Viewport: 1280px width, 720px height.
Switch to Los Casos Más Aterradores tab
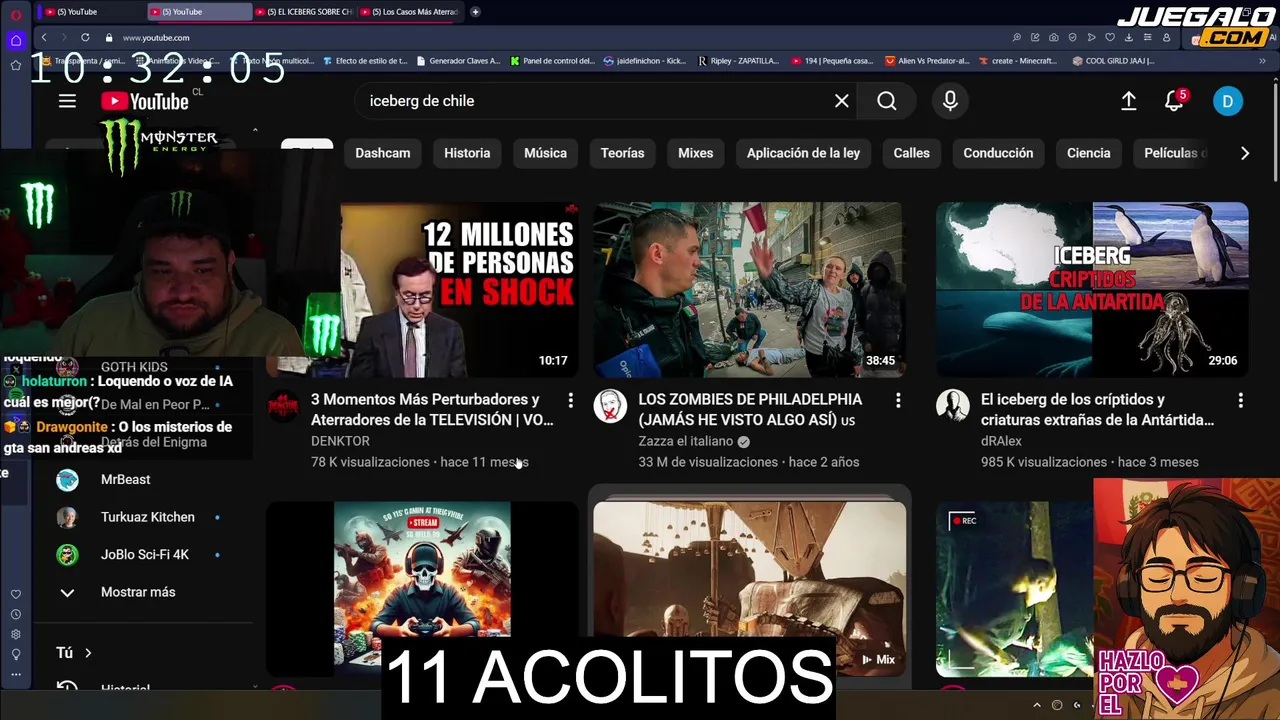click(x=408, y=12)
